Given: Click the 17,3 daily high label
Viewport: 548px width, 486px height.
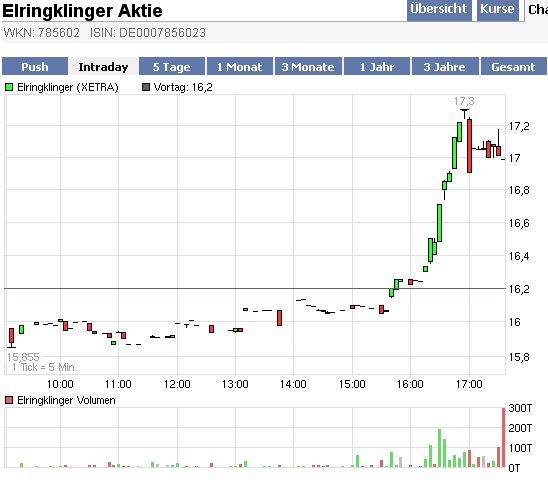Looking at the screenshot, I should [x=464, y=101].
